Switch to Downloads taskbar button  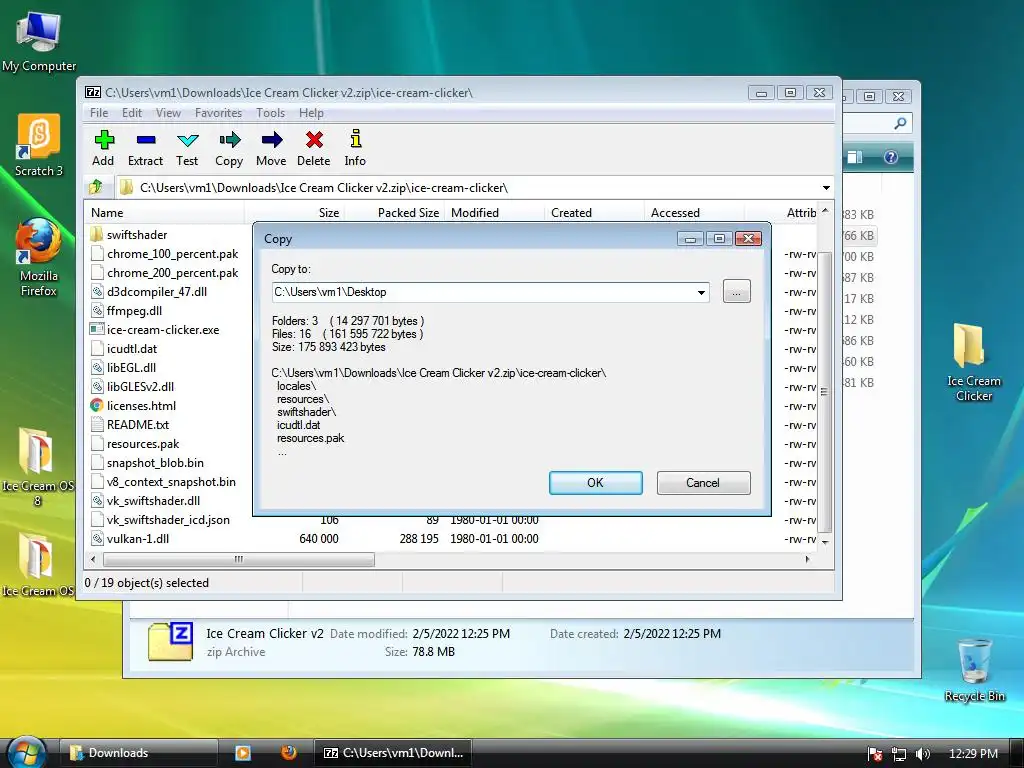point(138,753)
